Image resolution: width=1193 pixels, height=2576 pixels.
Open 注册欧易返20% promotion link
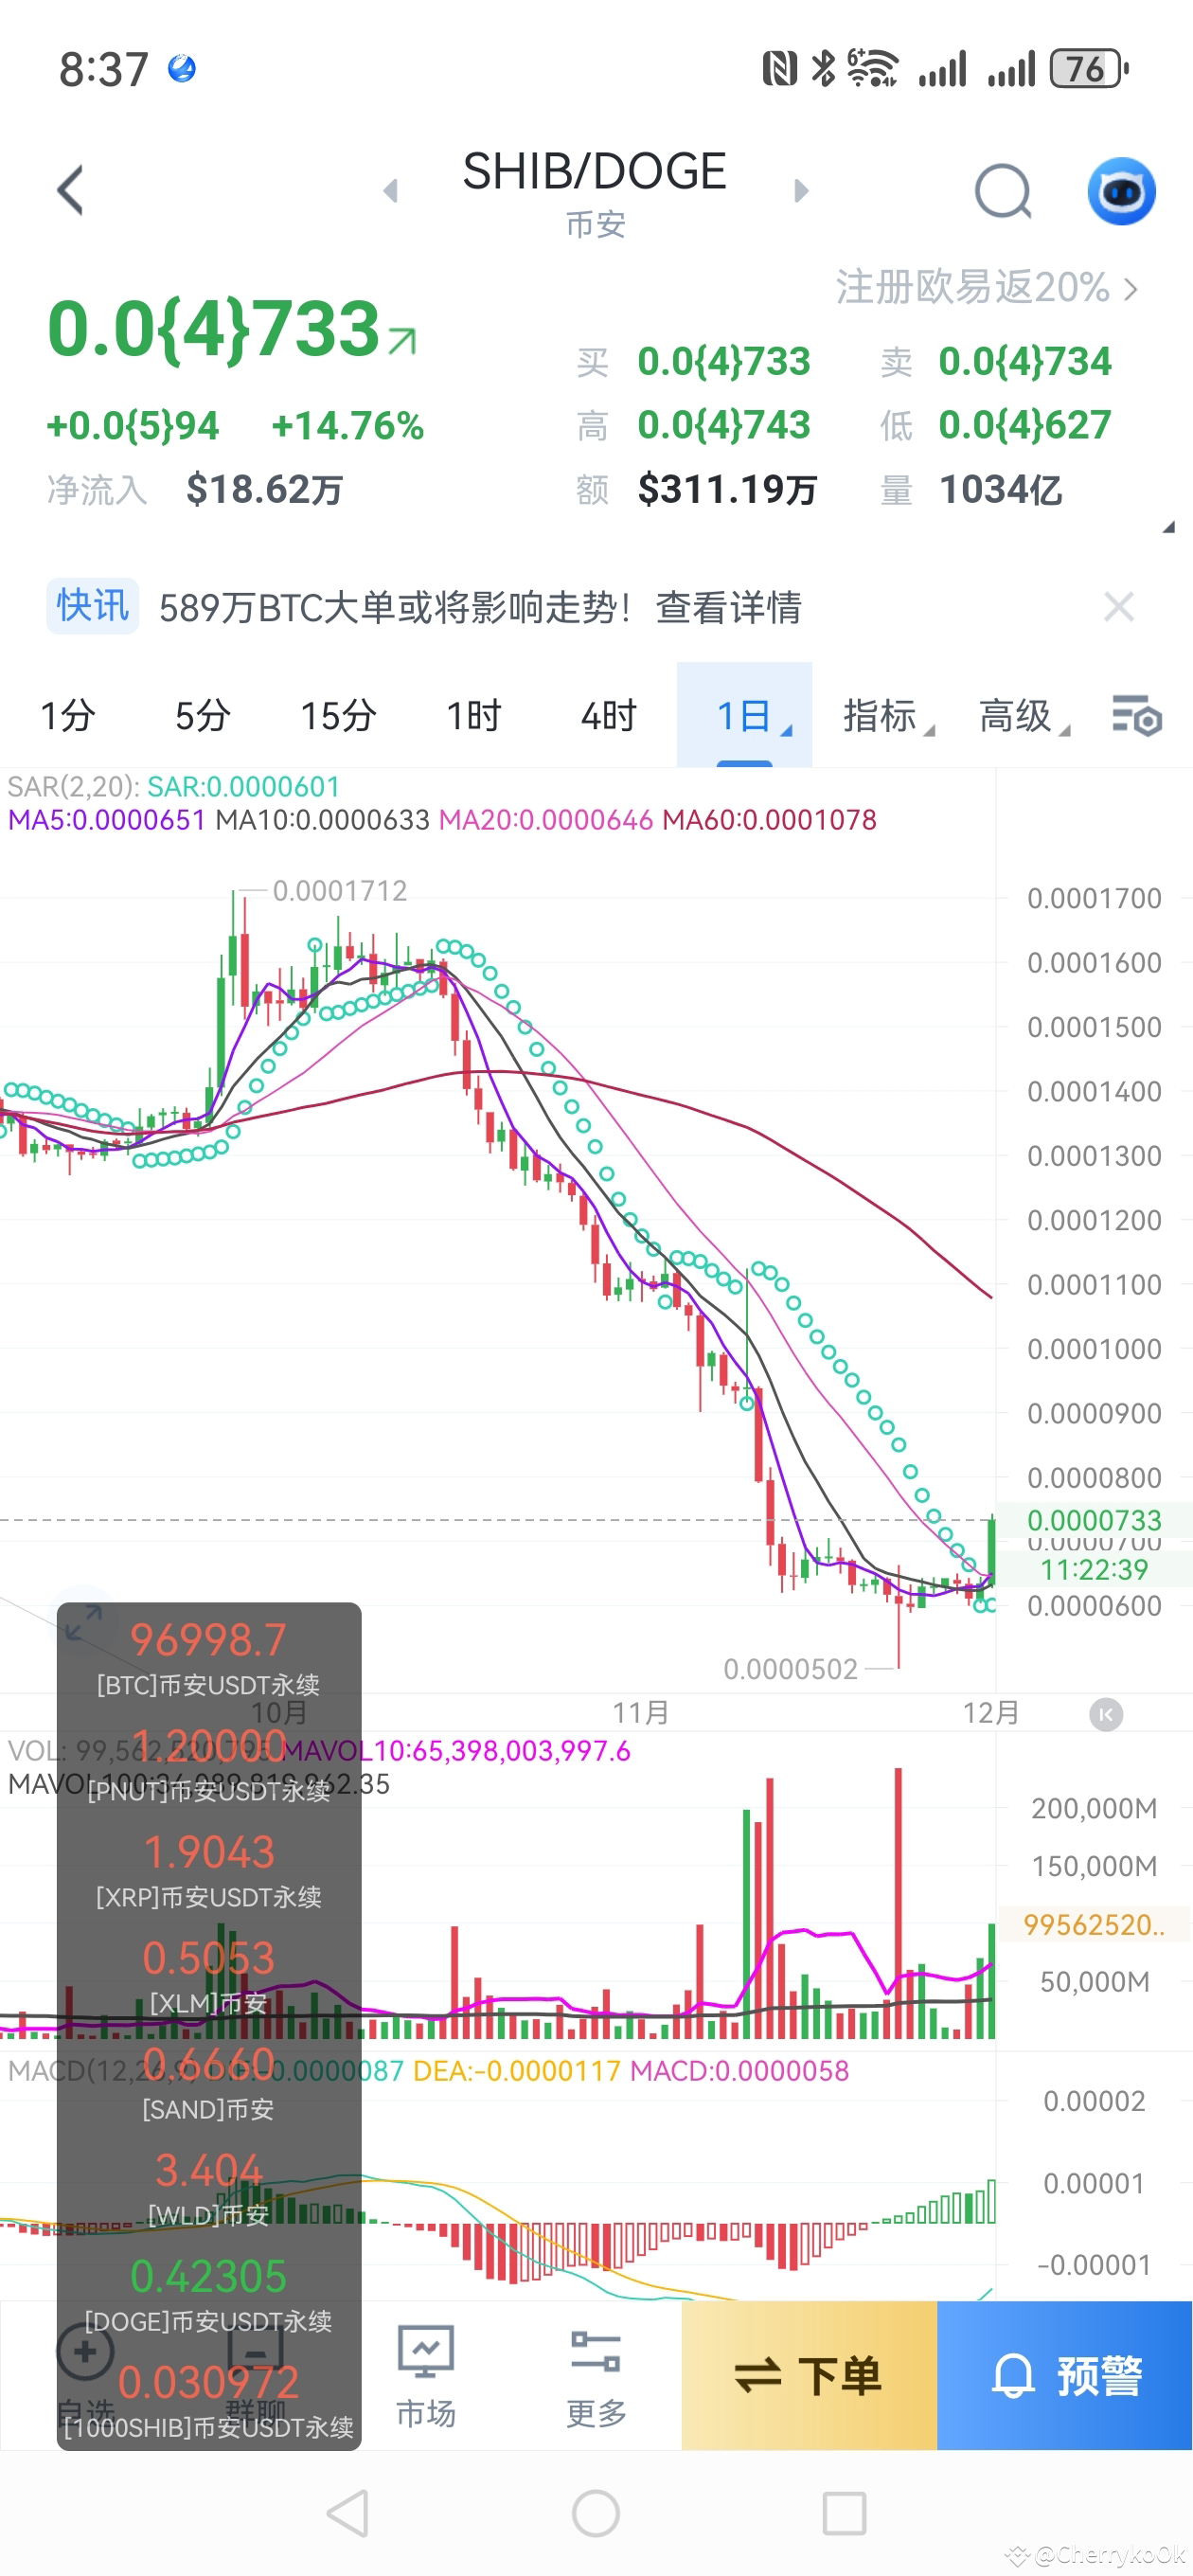(986, 288)
